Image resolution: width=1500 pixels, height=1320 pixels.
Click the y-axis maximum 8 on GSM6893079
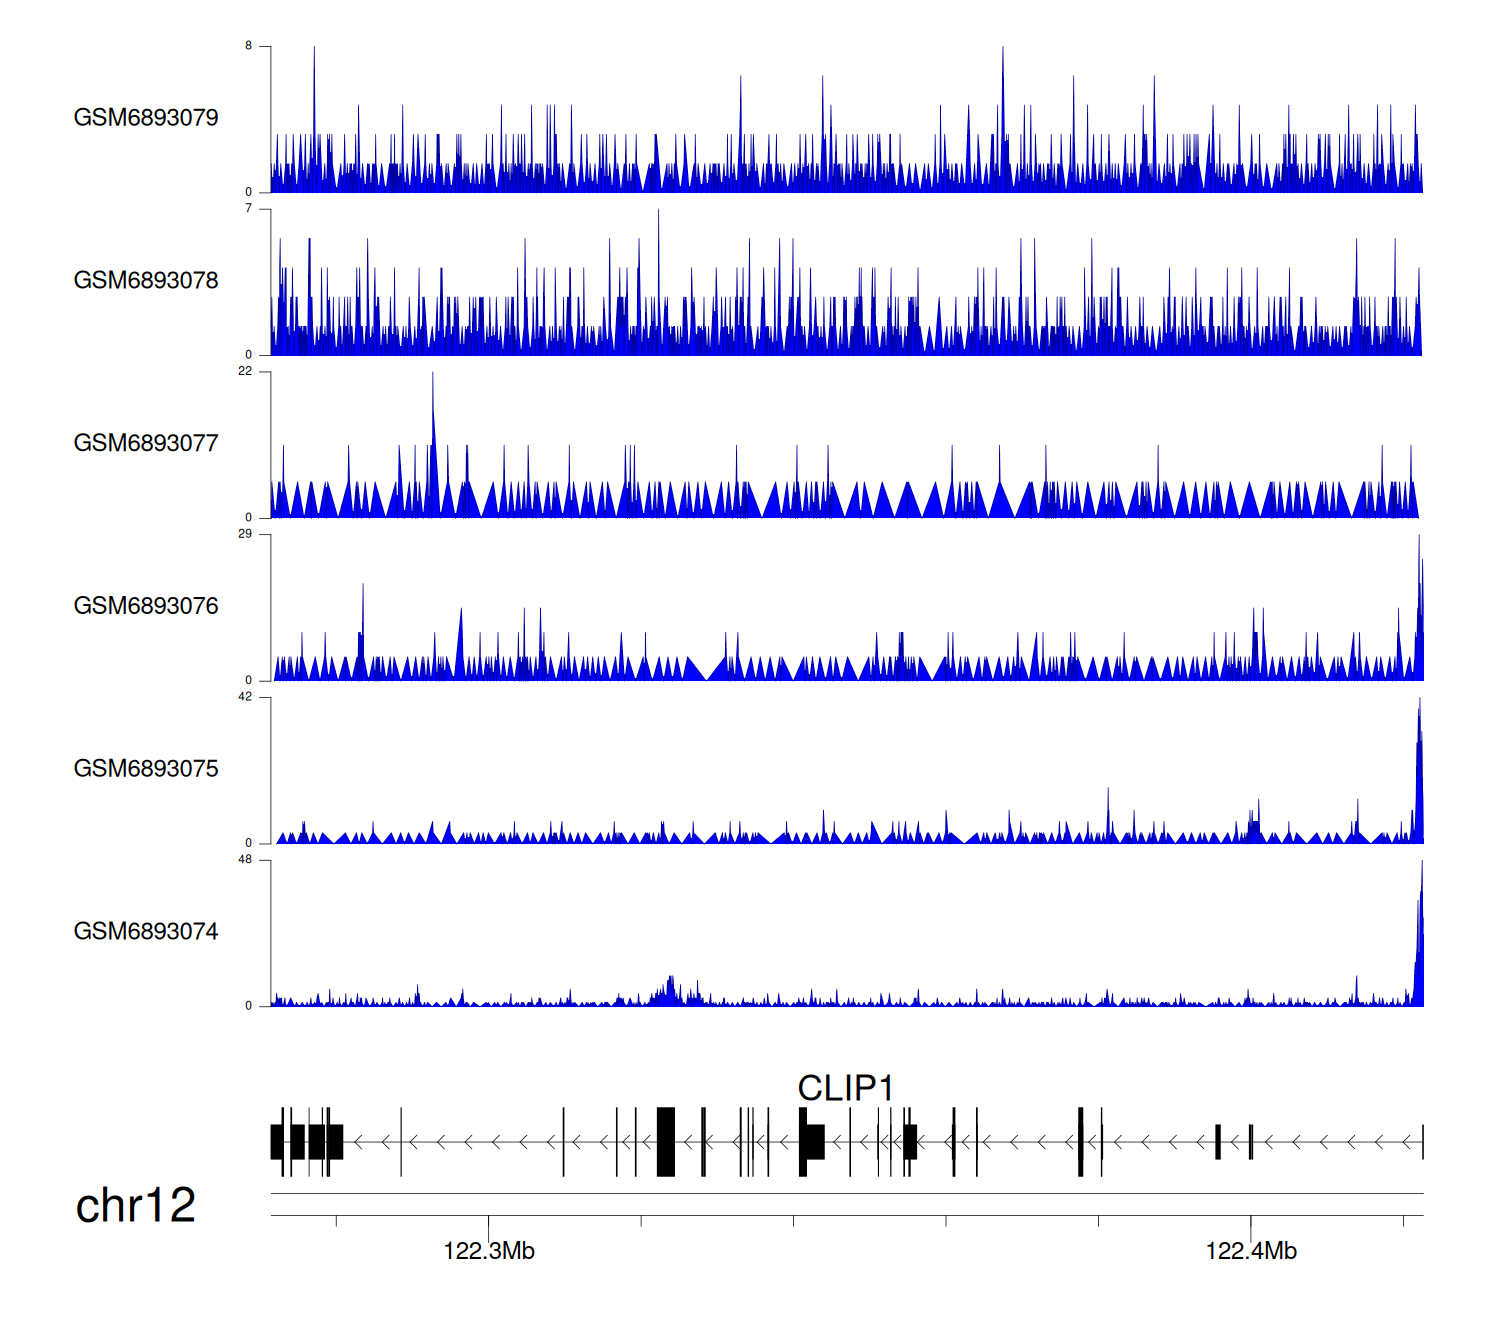click(249, 46)
